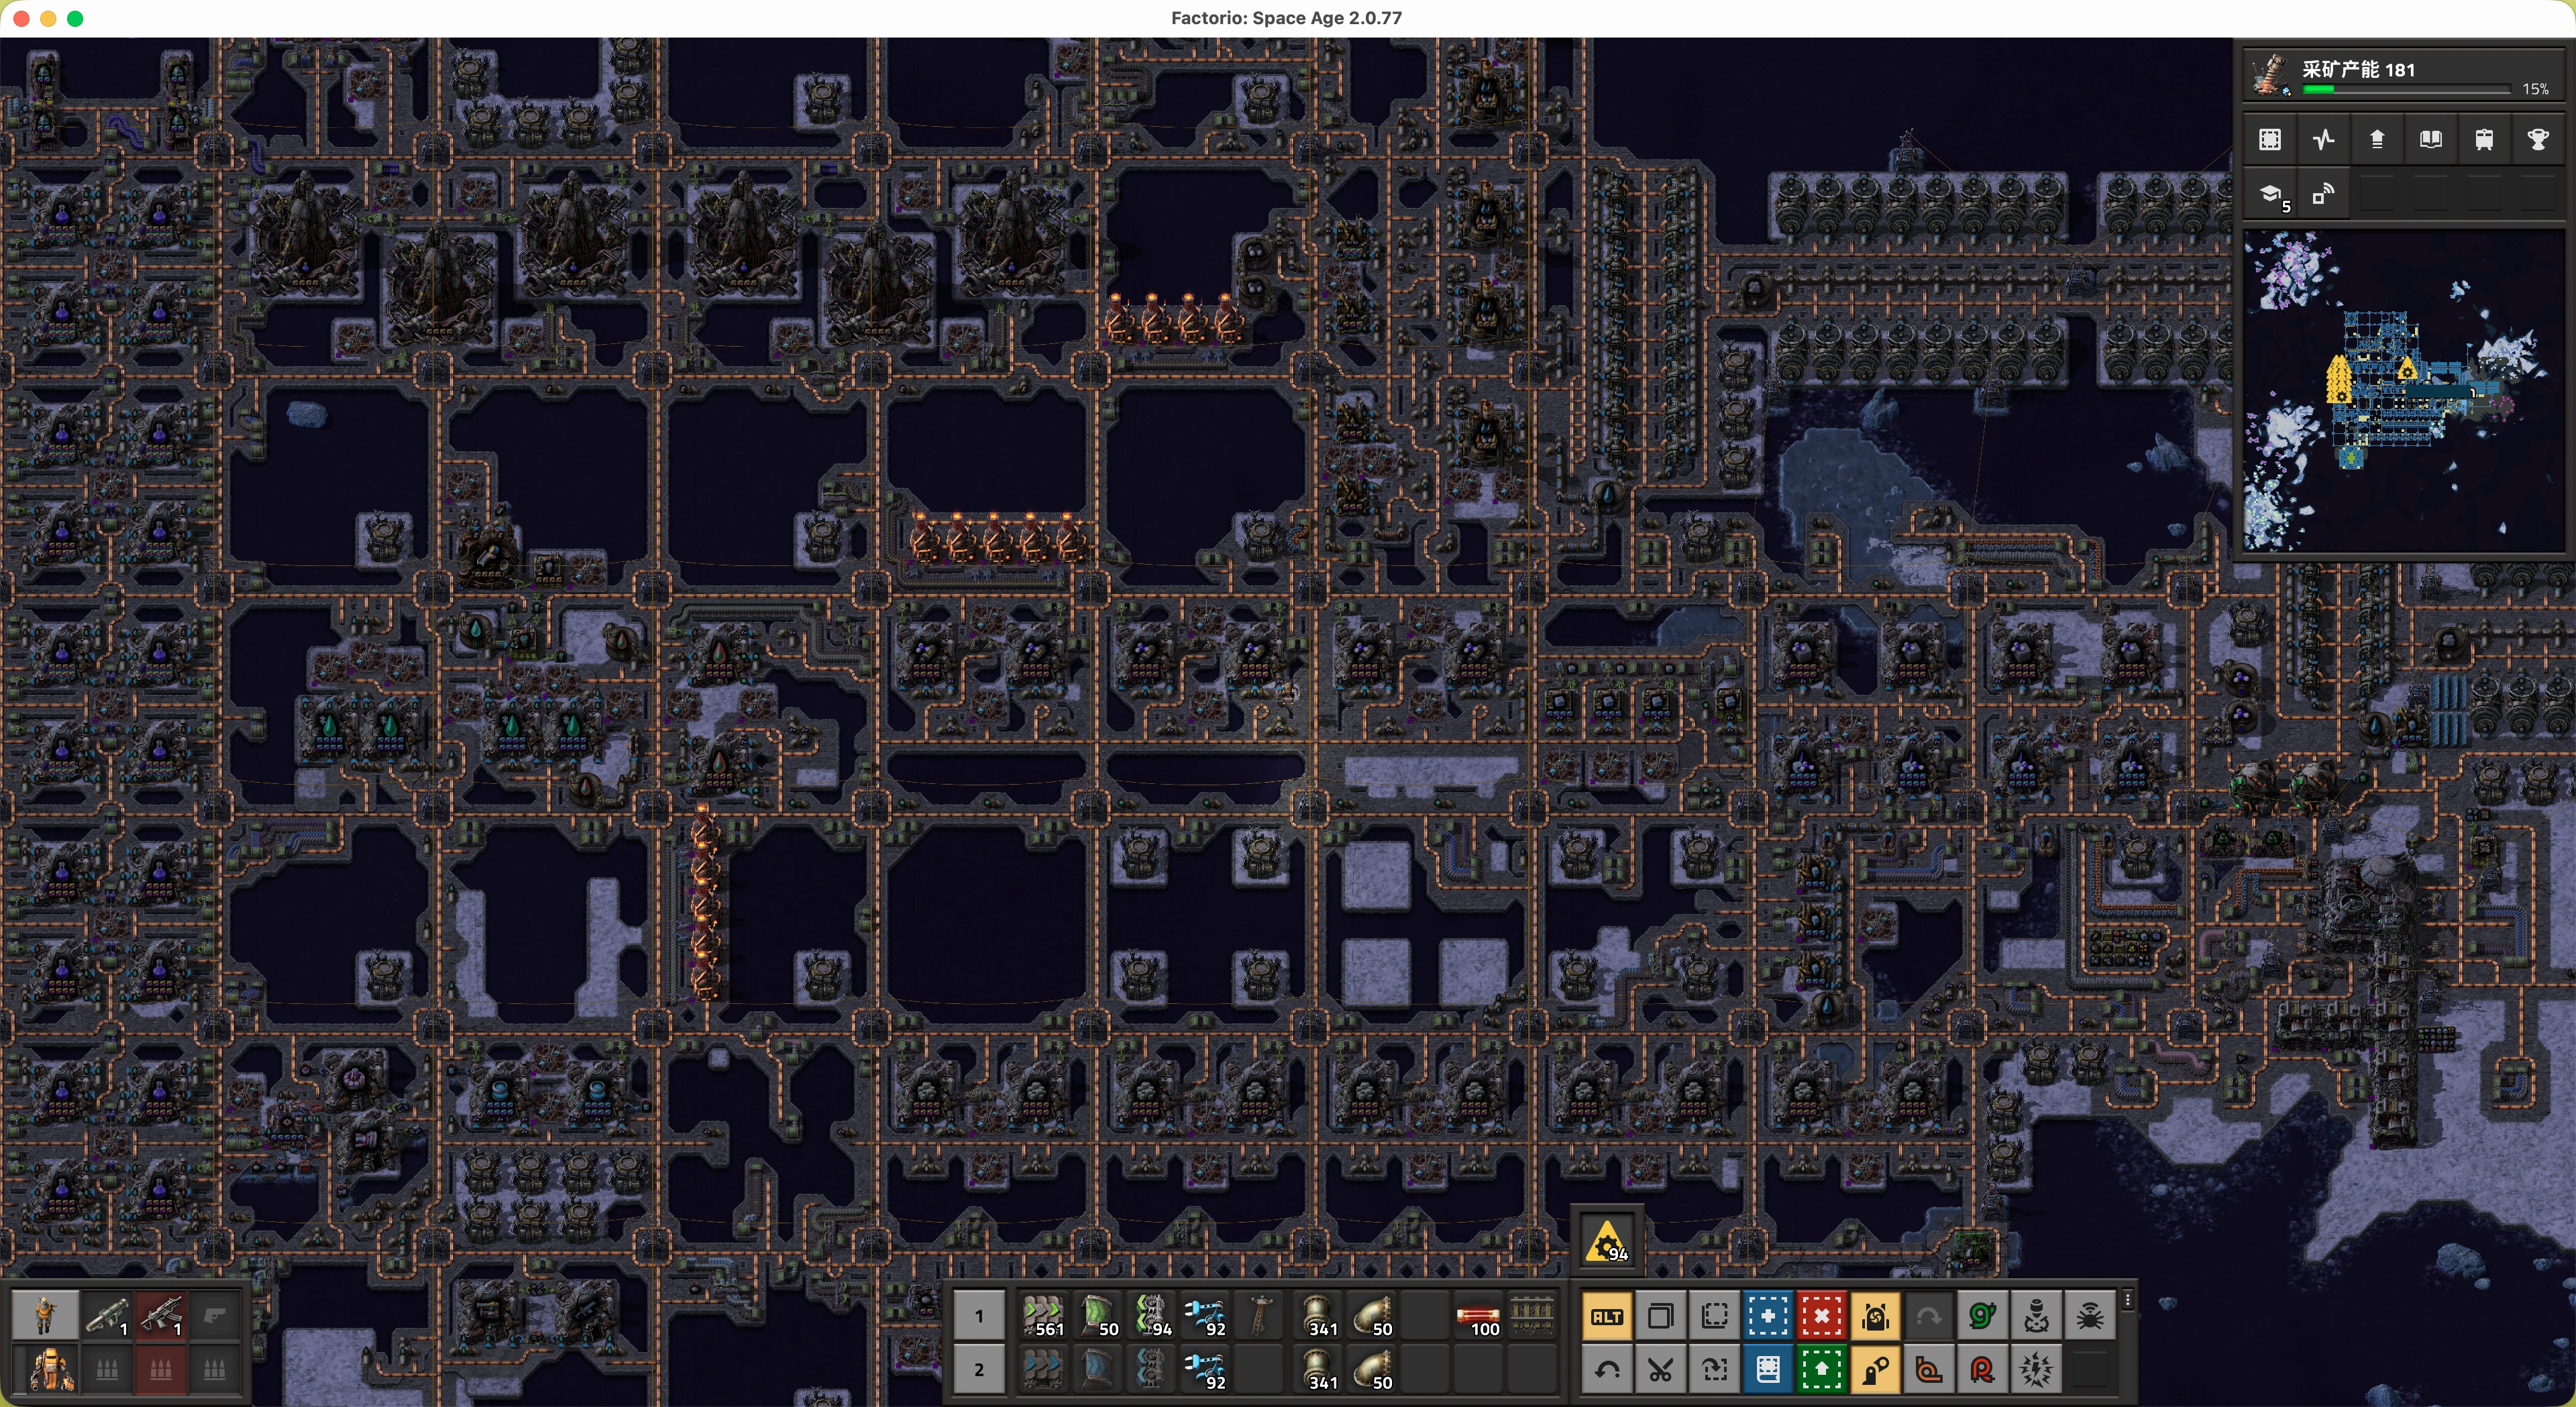Click the dashed-square with curved arrow shortcut
The image size is (2576, 1407).
pos(1714,1370)
